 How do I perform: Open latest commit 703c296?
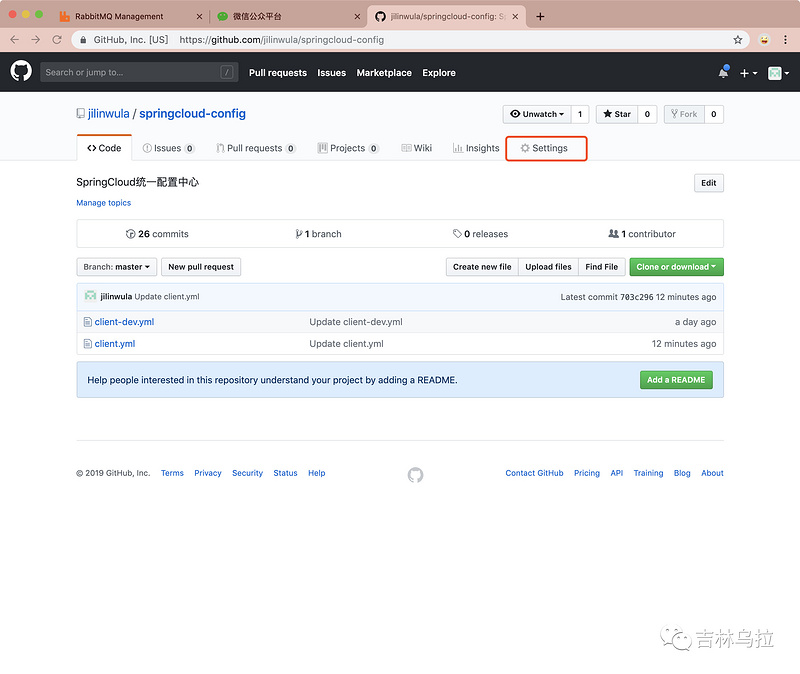click(637, 297)
